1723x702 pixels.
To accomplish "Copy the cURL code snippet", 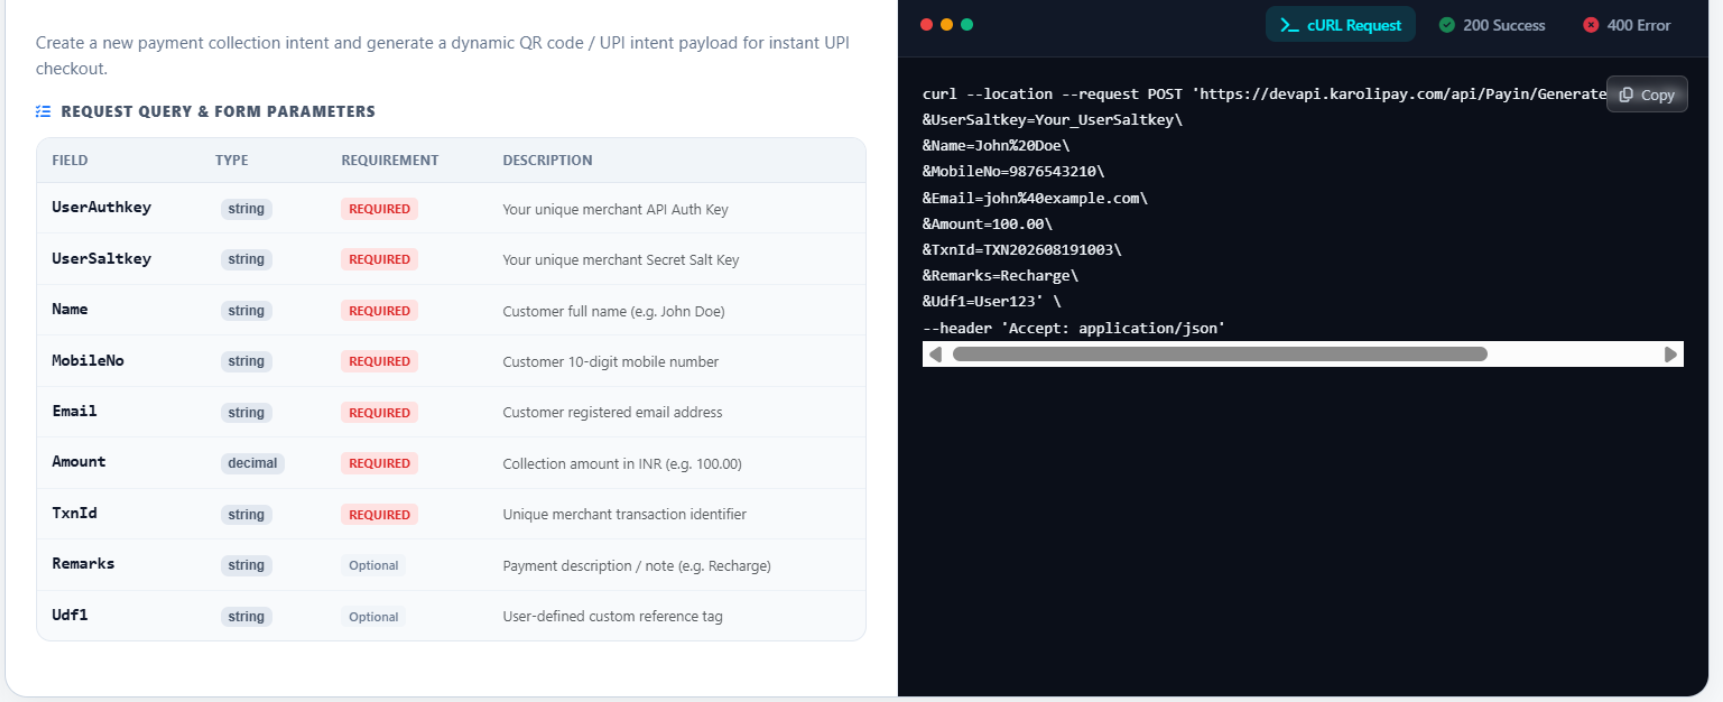I will pyautogui.click(x=1646, y=95).
